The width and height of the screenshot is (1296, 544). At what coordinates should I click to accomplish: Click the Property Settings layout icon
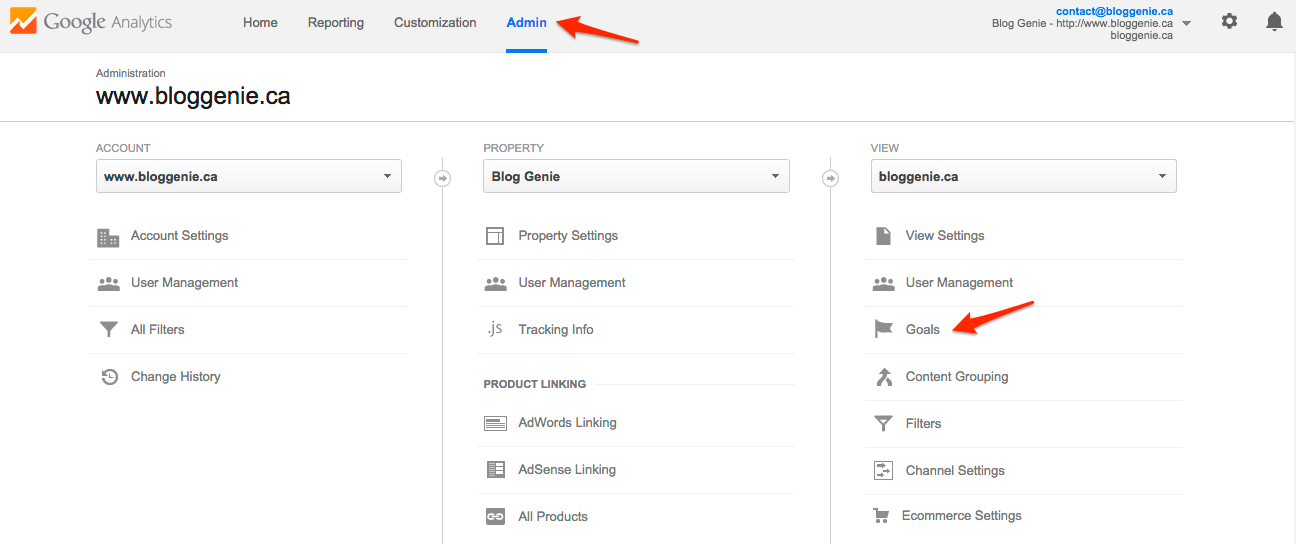click(495, 236)
